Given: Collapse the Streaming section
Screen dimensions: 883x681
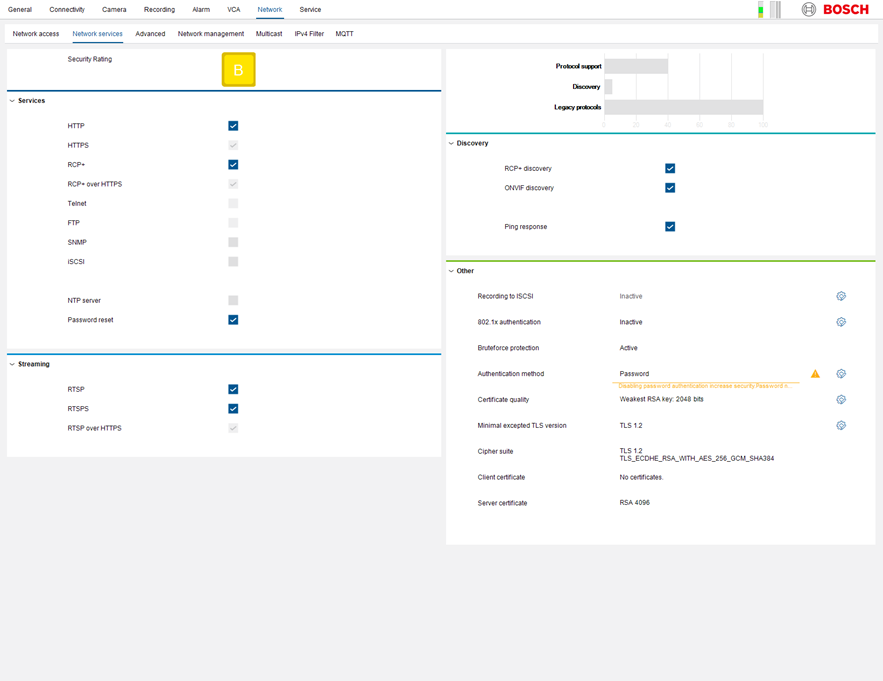Looking at the screenshot, I should click(12, 364).
